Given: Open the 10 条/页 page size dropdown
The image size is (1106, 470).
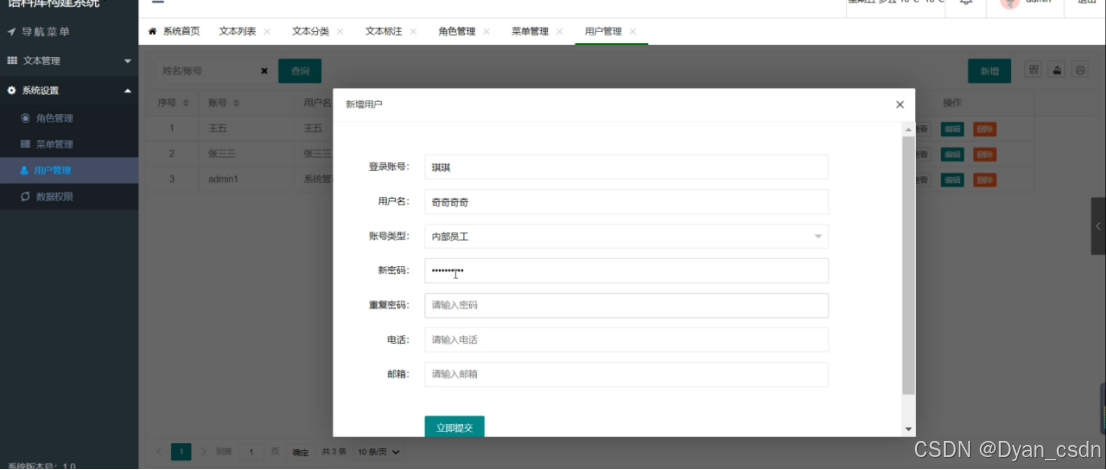Looking at the screenshot, I should click(x=378, y=452).
